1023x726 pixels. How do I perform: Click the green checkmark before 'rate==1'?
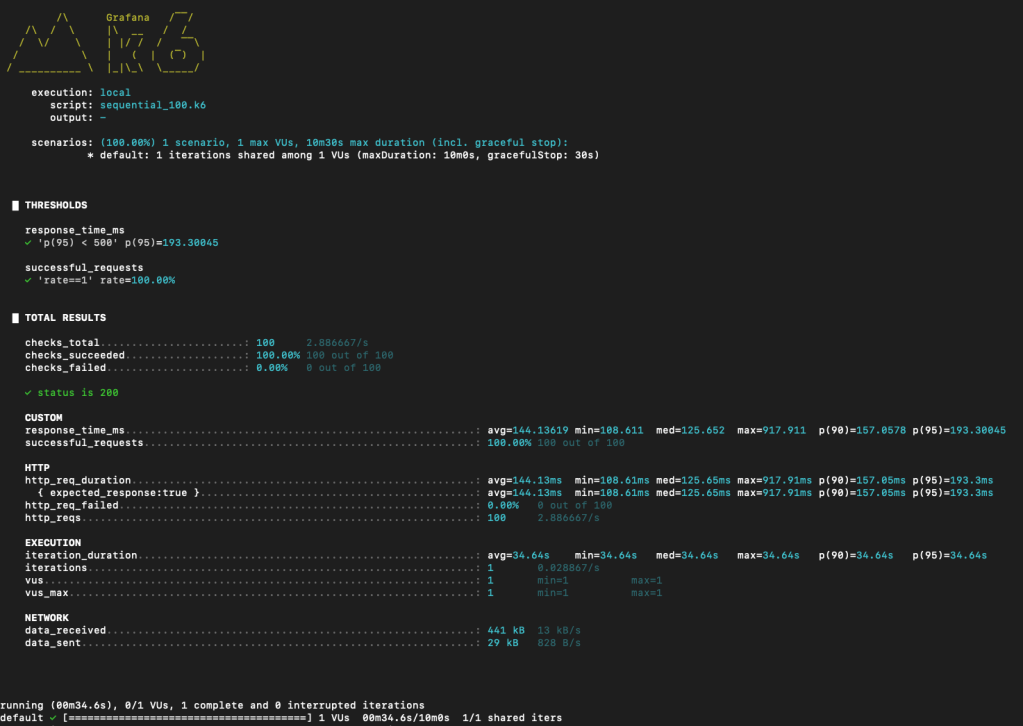[x=29, y=280]
